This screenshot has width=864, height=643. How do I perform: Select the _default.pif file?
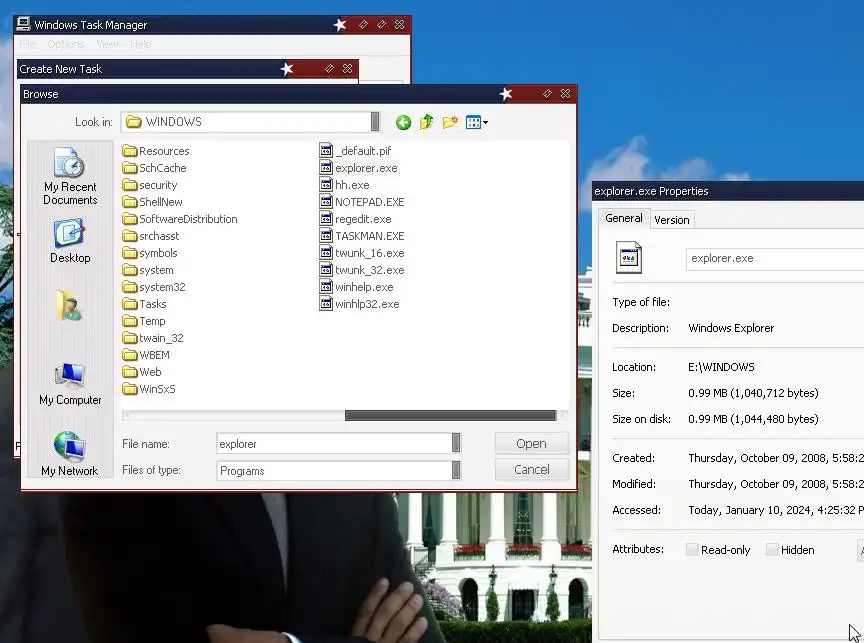click(x=355, y=151)
